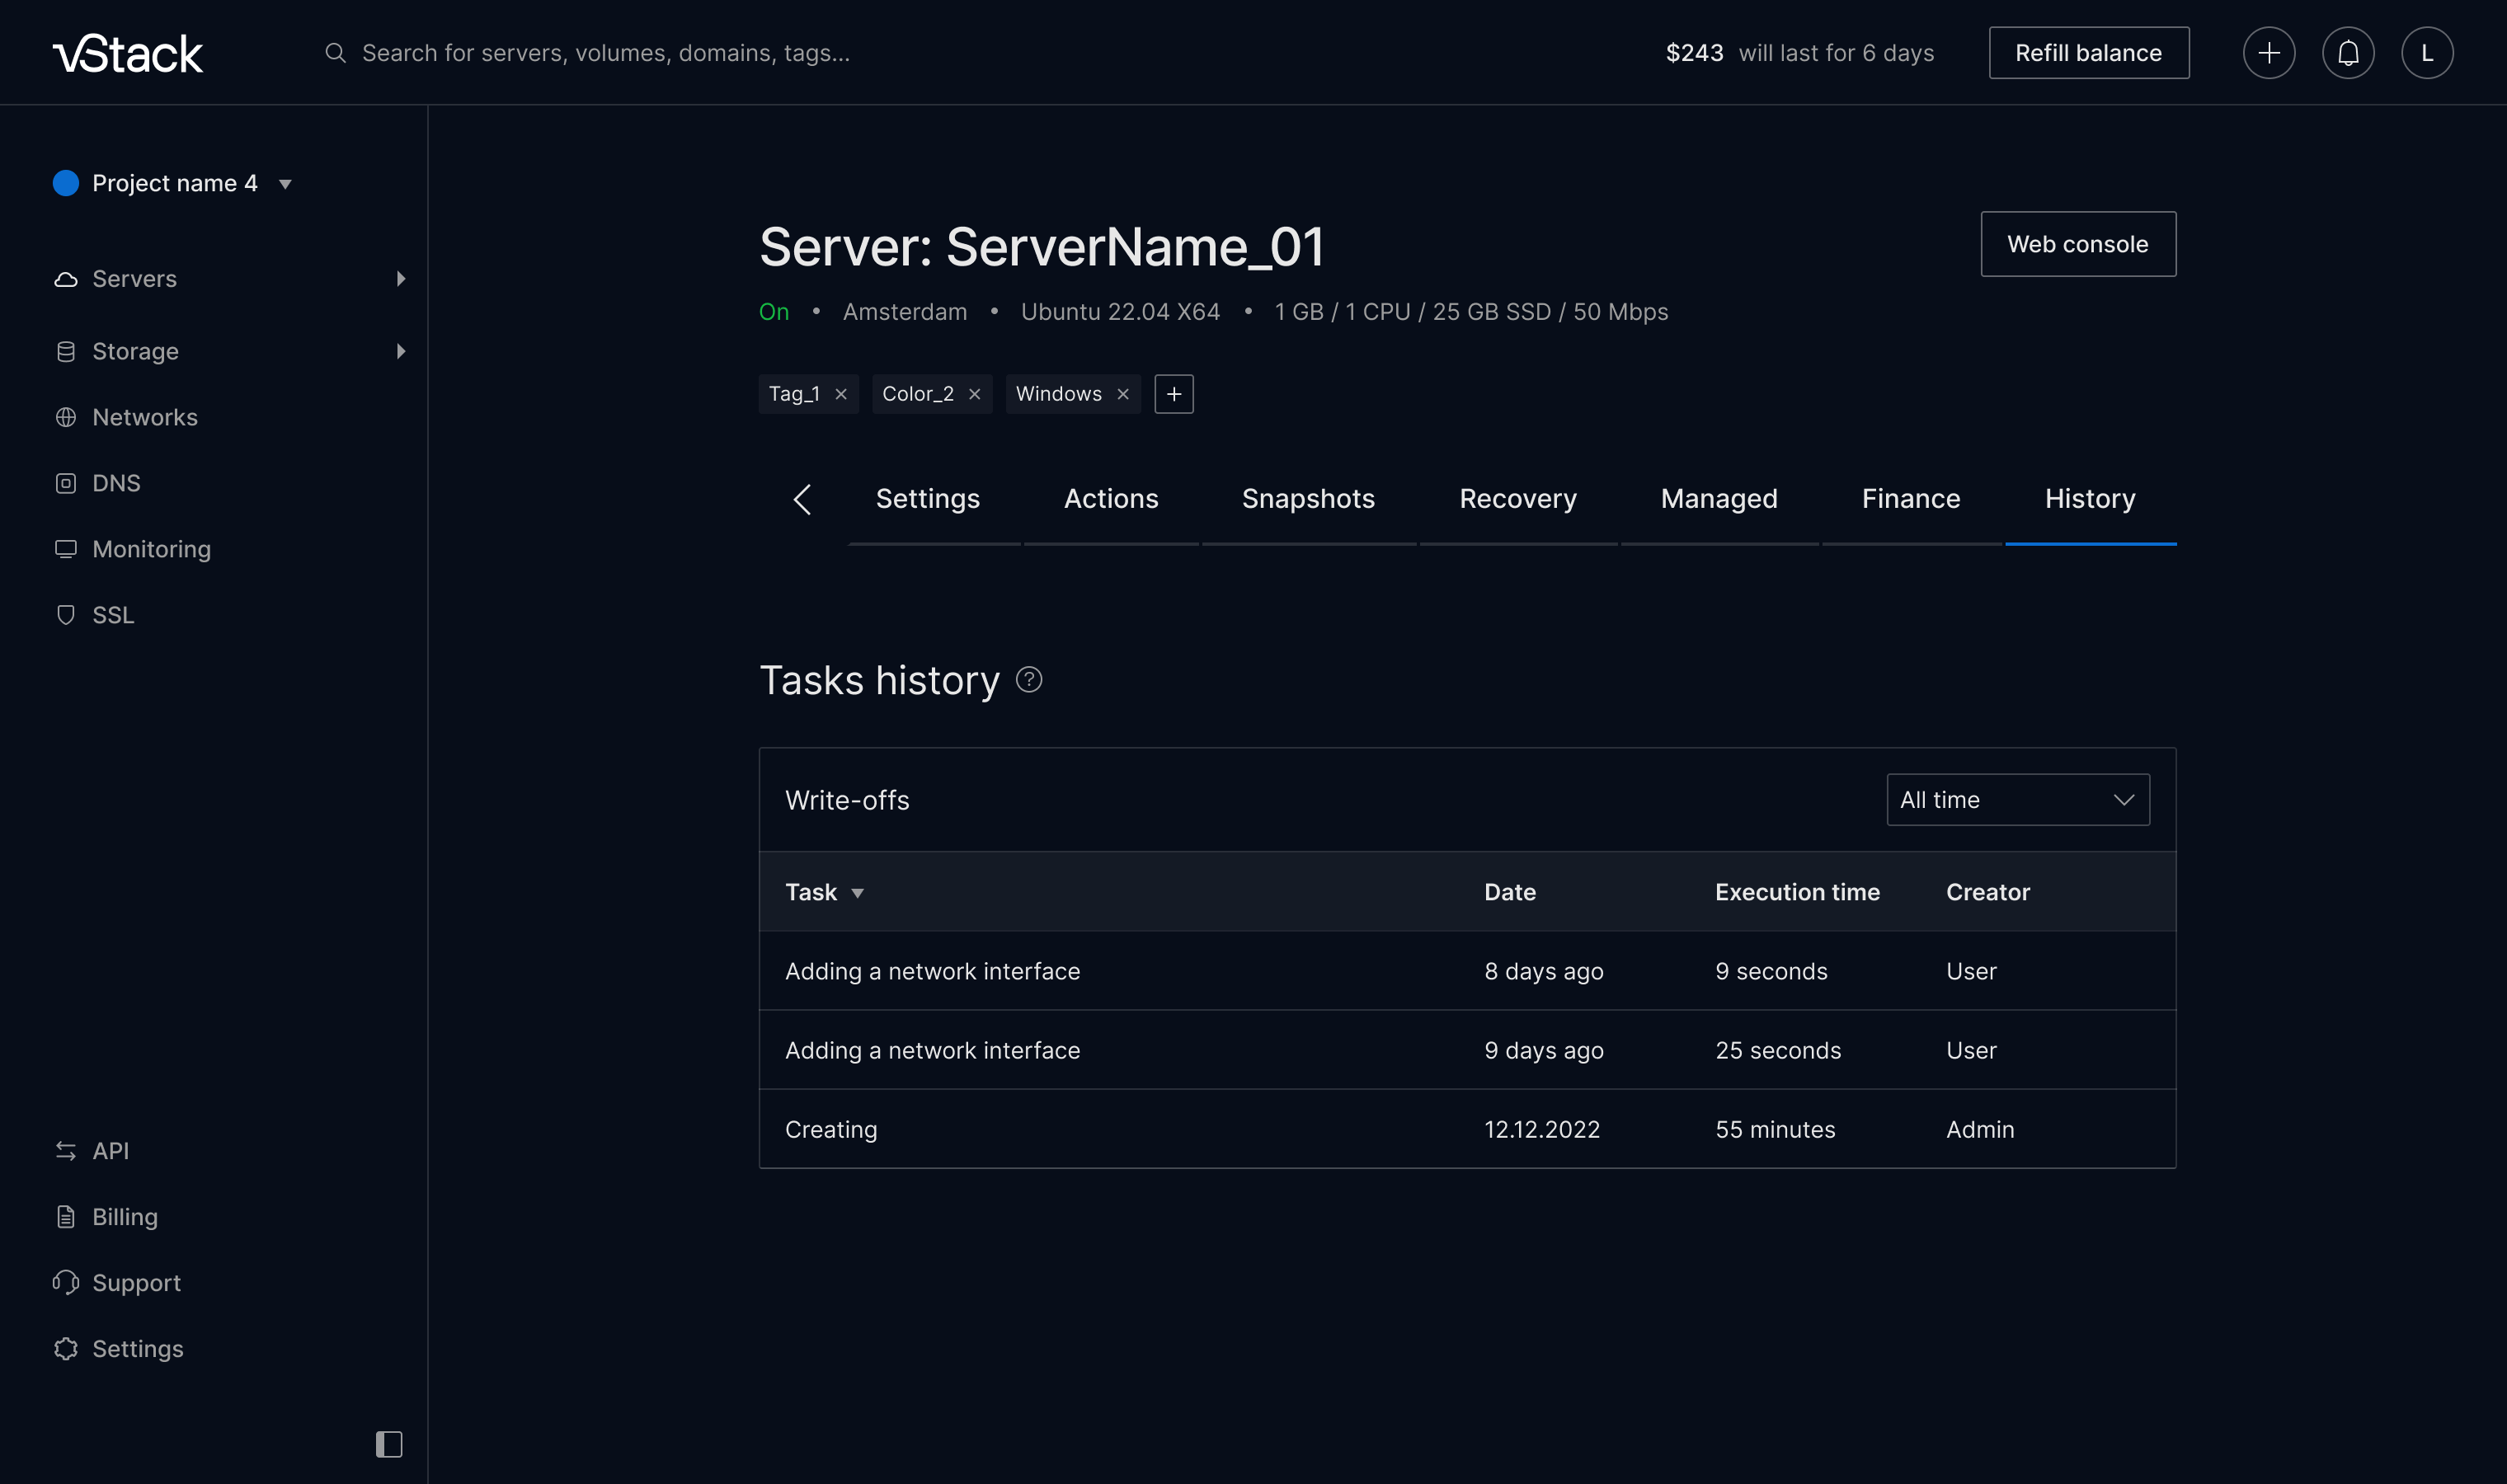Add a new tag with plus button
This screenshot has height=1484, width=2507.
1173,394
